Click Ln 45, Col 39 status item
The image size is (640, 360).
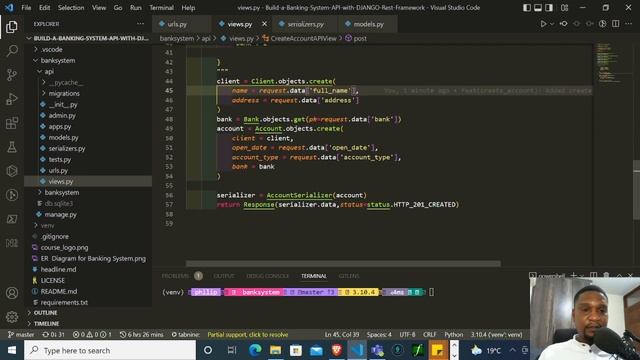point(342,334)
